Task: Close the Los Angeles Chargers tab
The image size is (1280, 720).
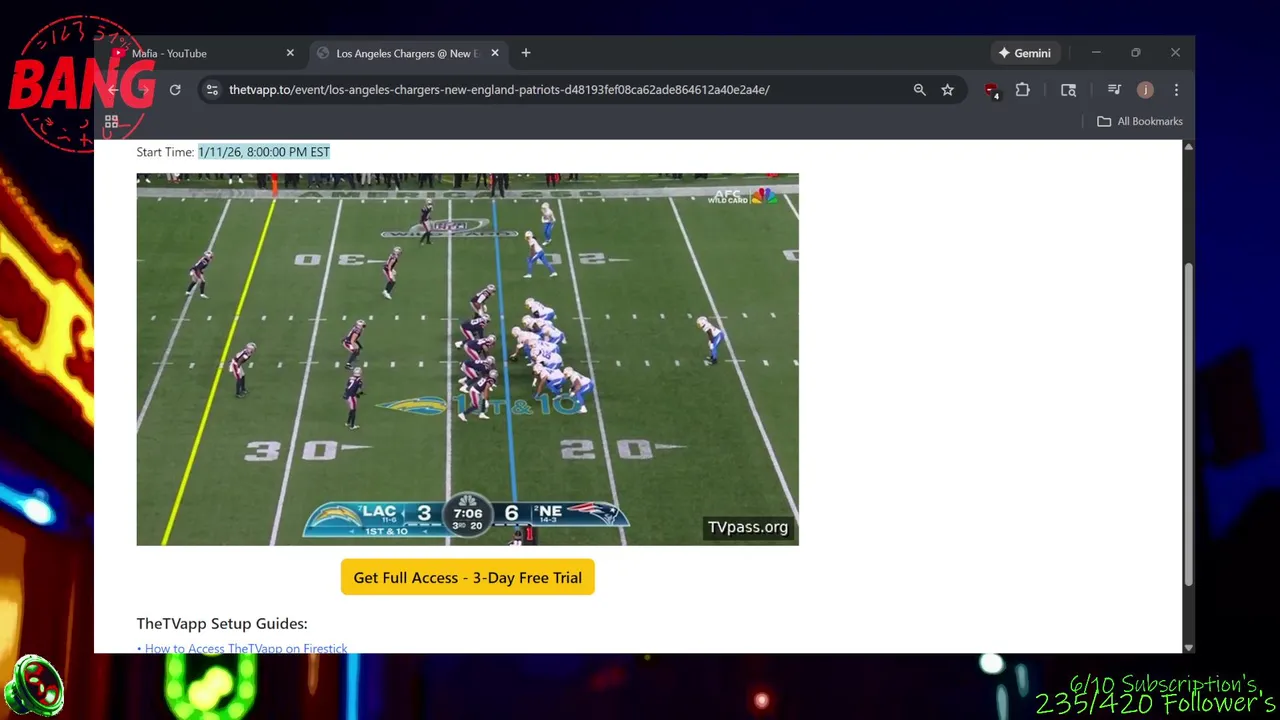Action: (494, 53)
